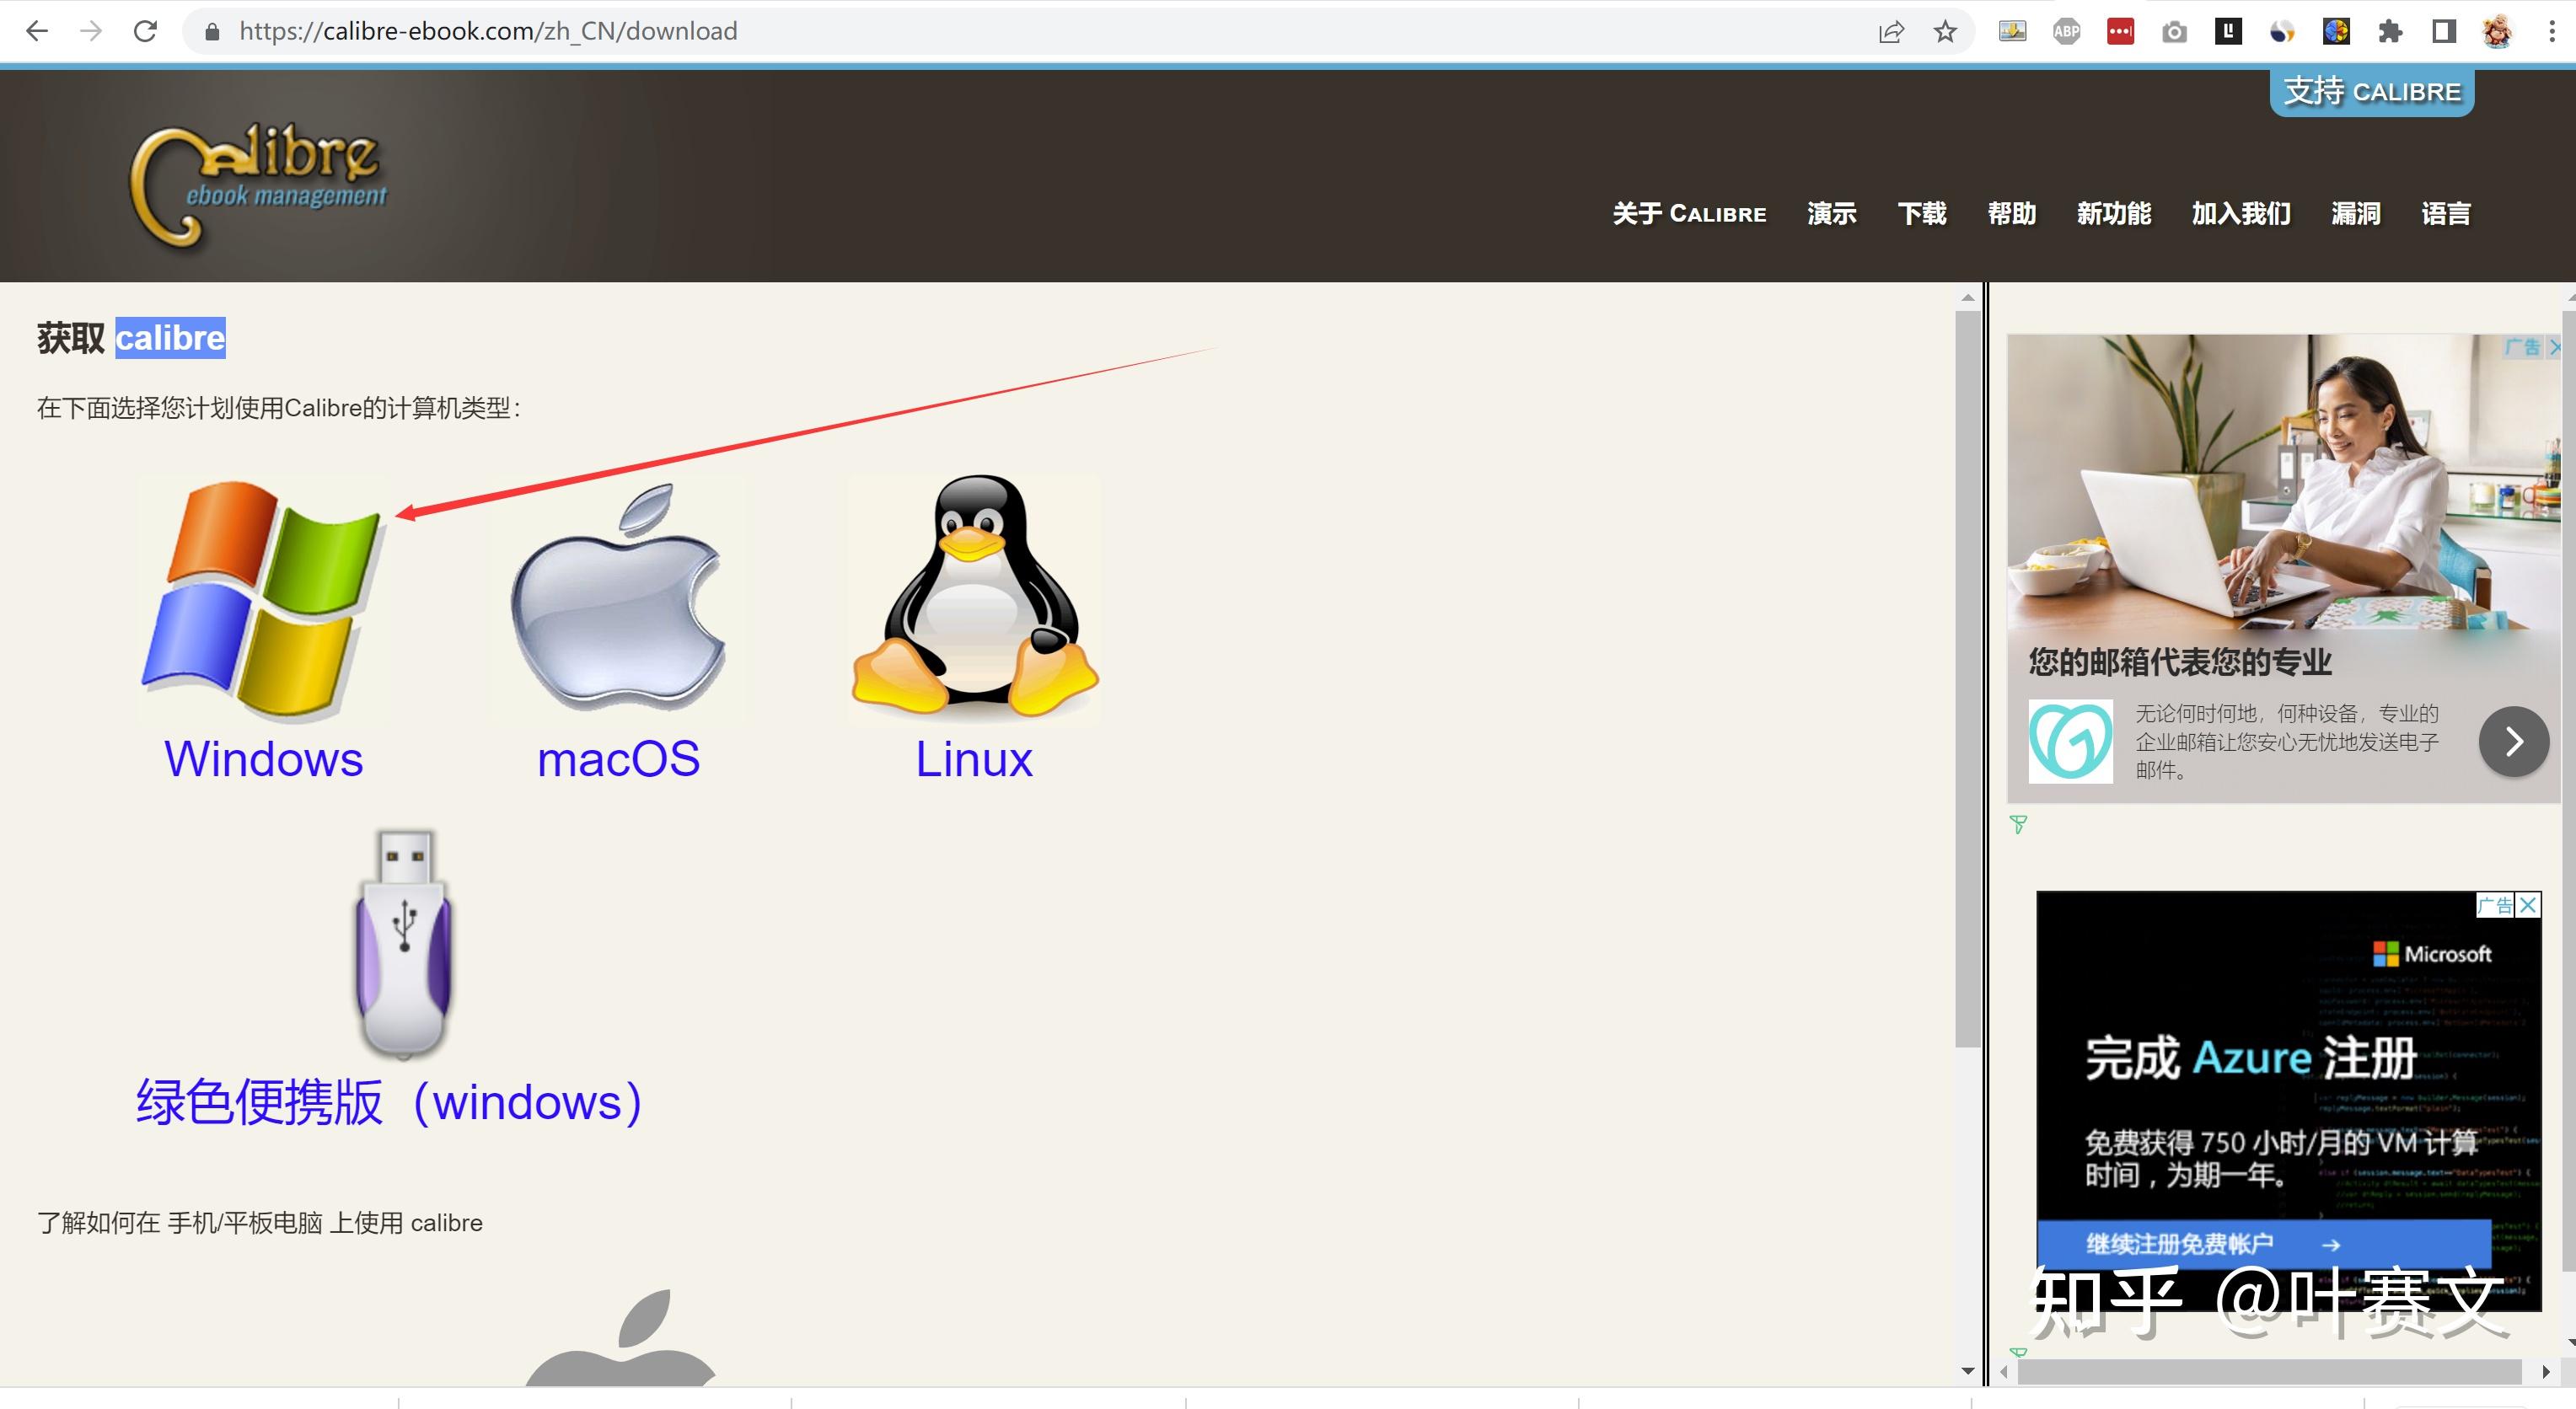Open the 下载 navigation menu item
This screenshot has height=1409, width=2576.
point(1921,213)
